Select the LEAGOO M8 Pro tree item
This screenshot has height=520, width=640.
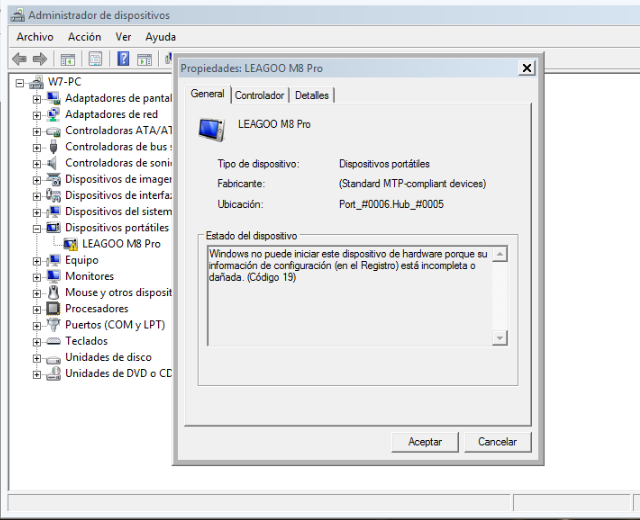pos(122,244)
